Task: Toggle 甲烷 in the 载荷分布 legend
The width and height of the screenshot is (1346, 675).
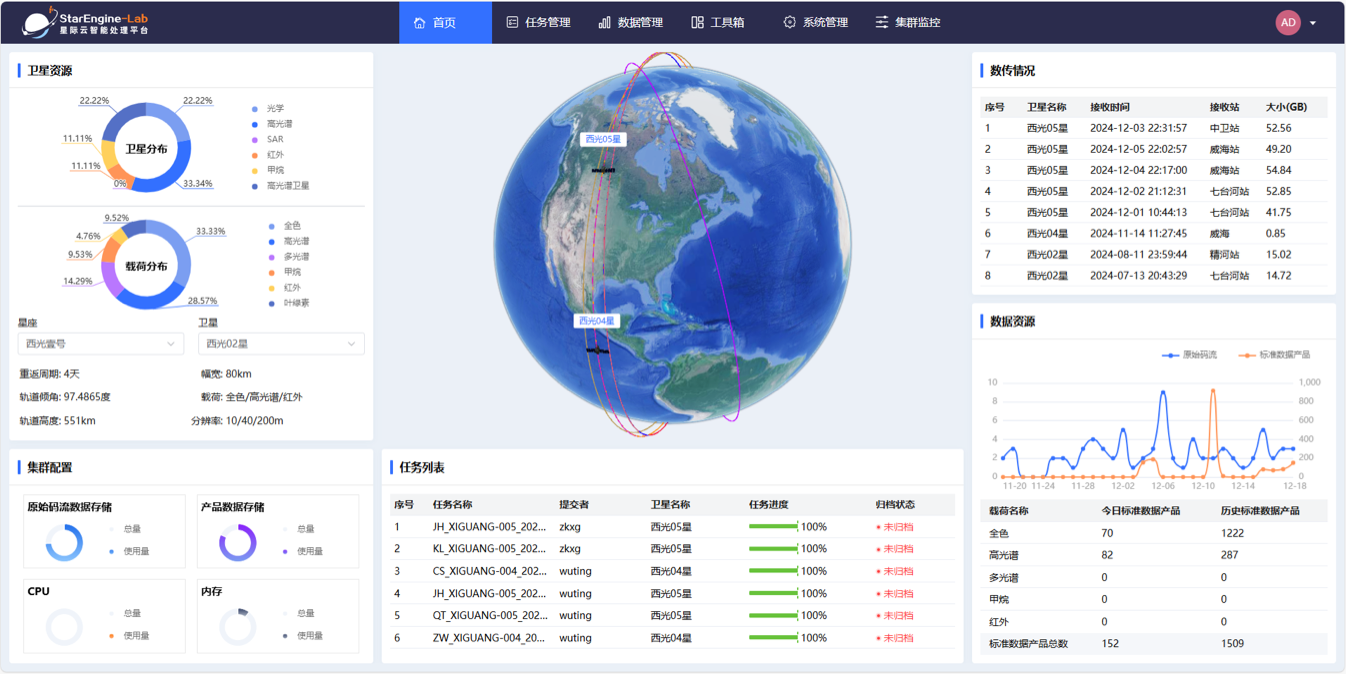Action: [x=284, y=272]
